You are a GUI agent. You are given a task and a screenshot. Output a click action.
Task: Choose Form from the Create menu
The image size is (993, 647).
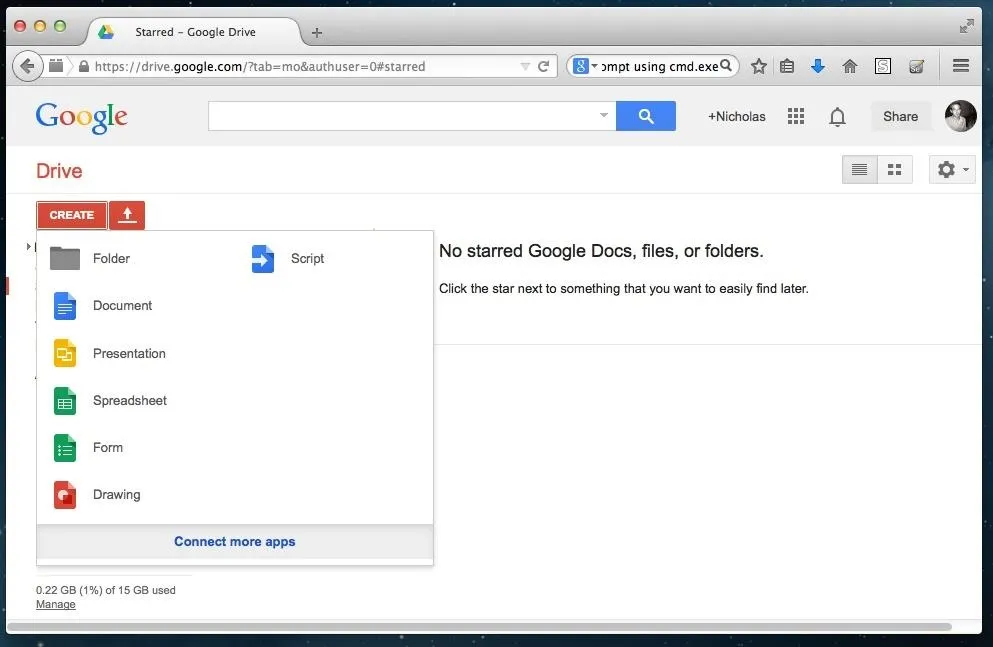click(108, 448)
